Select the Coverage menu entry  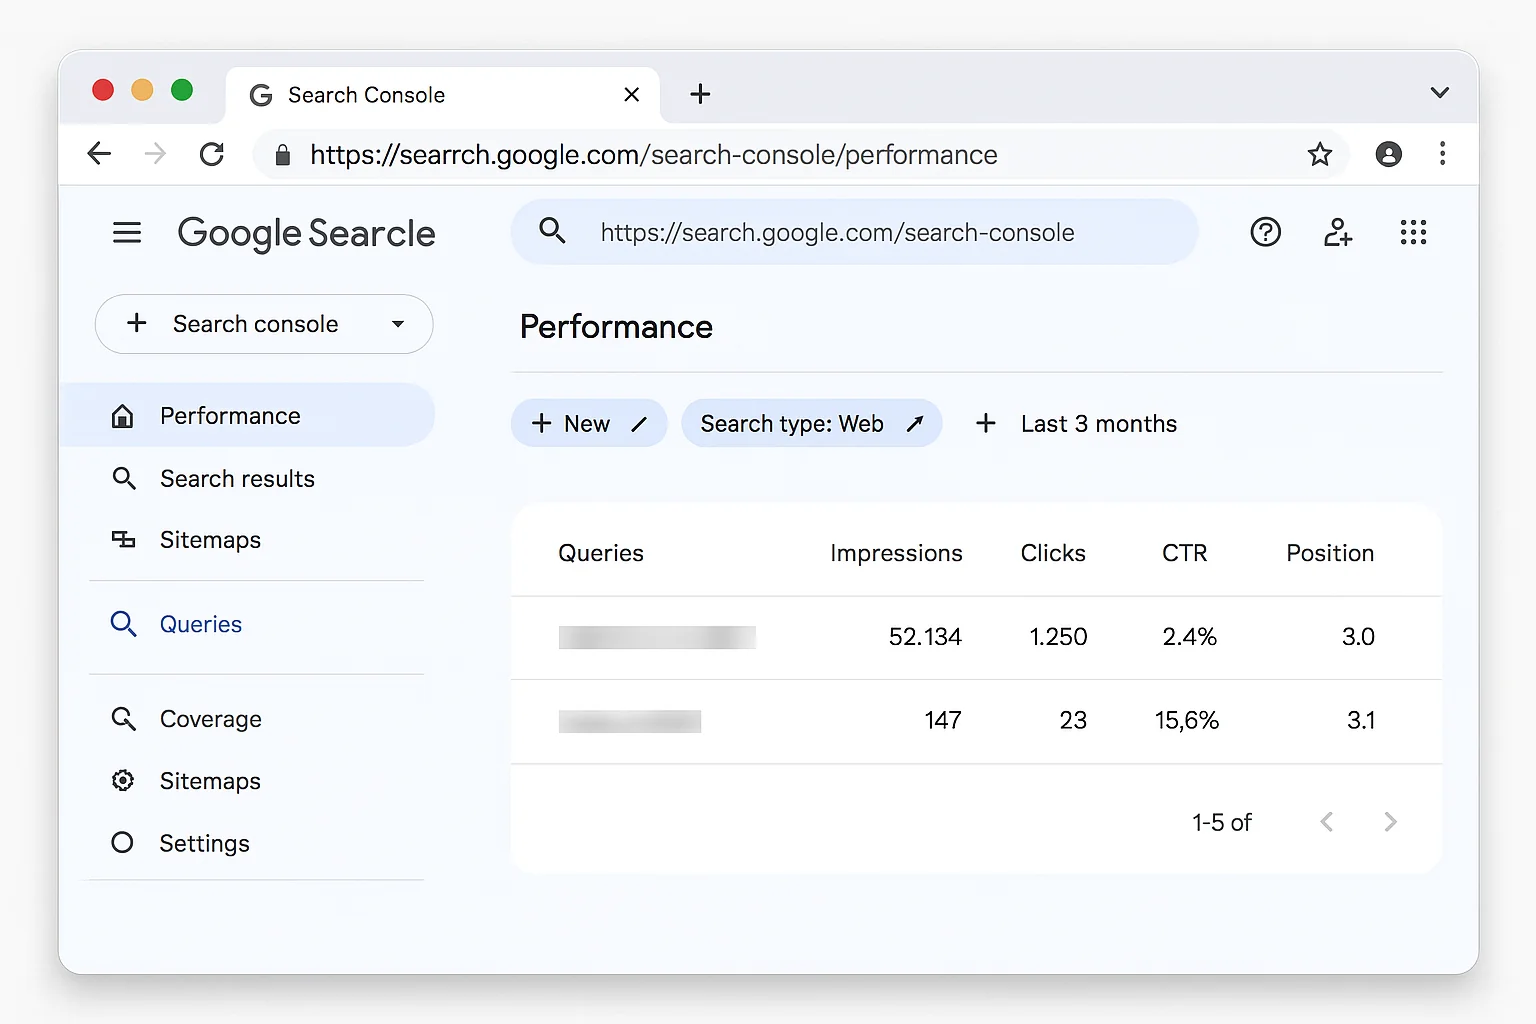tap(210, 718)
